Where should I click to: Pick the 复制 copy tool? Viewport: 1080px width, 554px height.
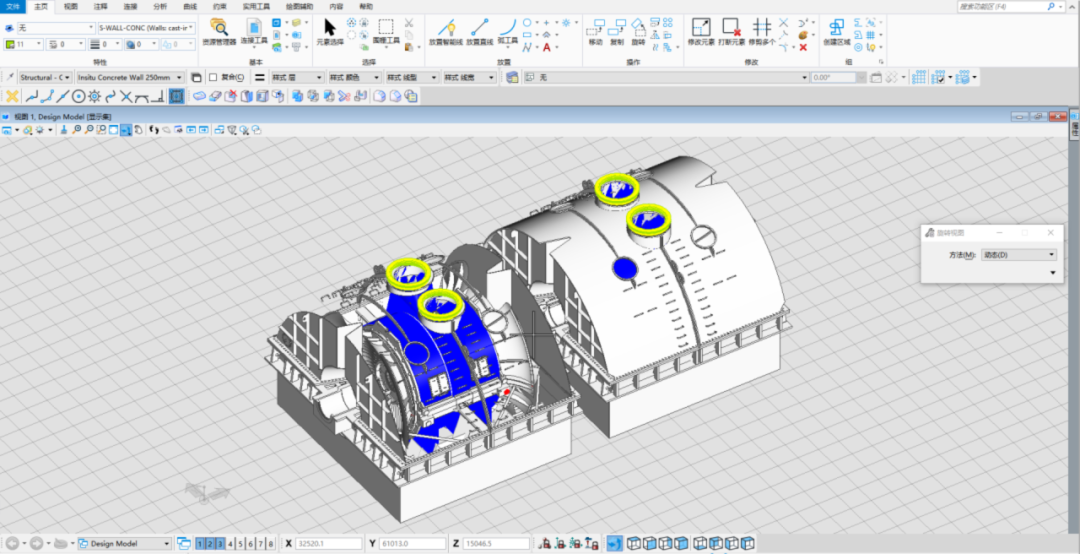[617, 32]
